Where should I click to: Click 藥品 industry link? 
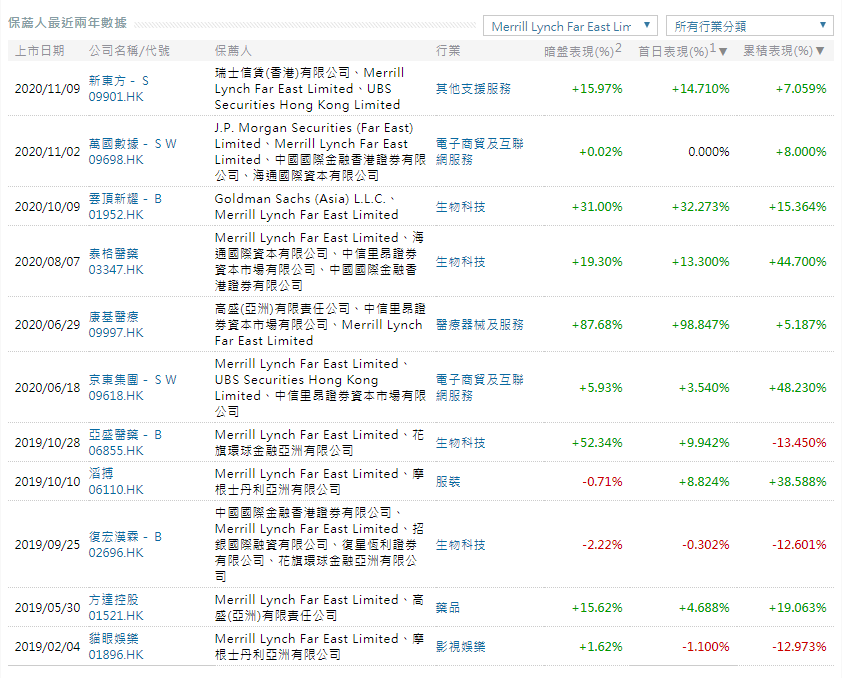point(448,607)
